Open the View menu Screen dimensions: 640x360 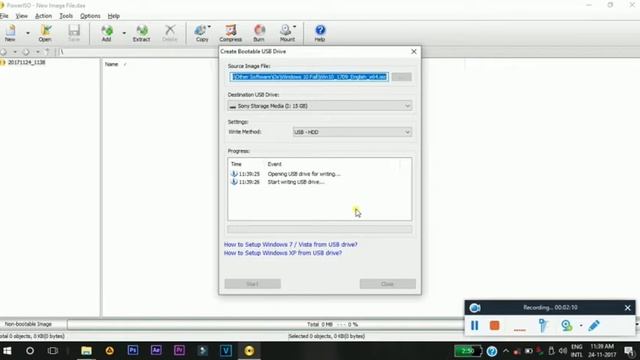(x=22, y=16)
